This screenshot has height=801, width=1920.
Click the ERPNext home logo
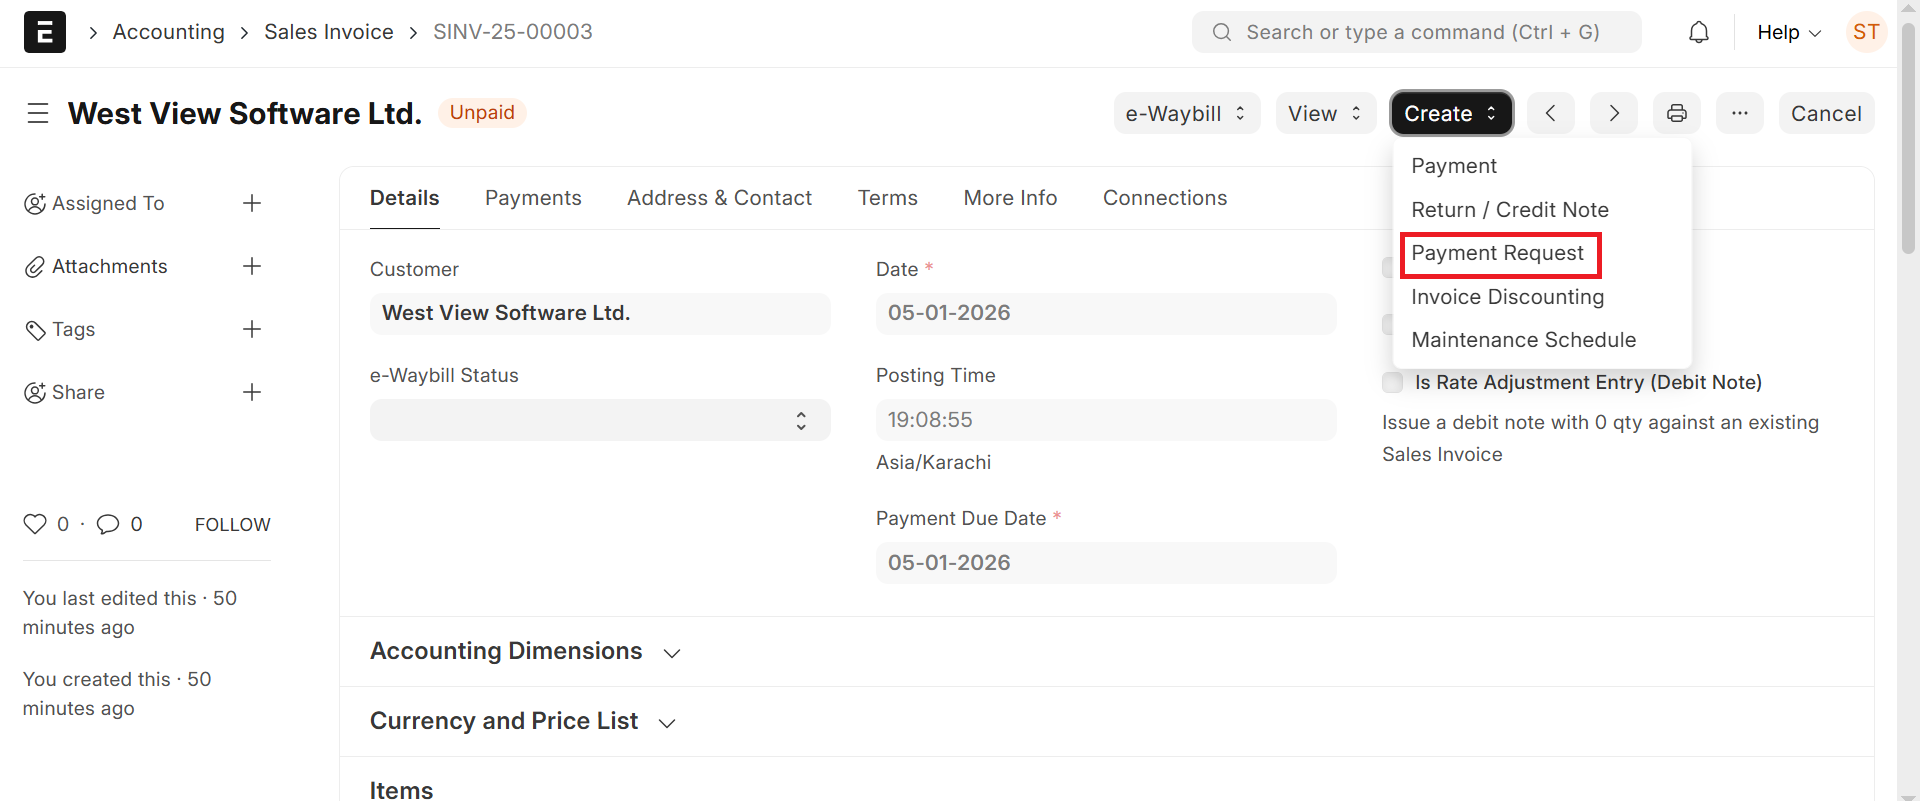pyautogui.click(x=45, y=32)
